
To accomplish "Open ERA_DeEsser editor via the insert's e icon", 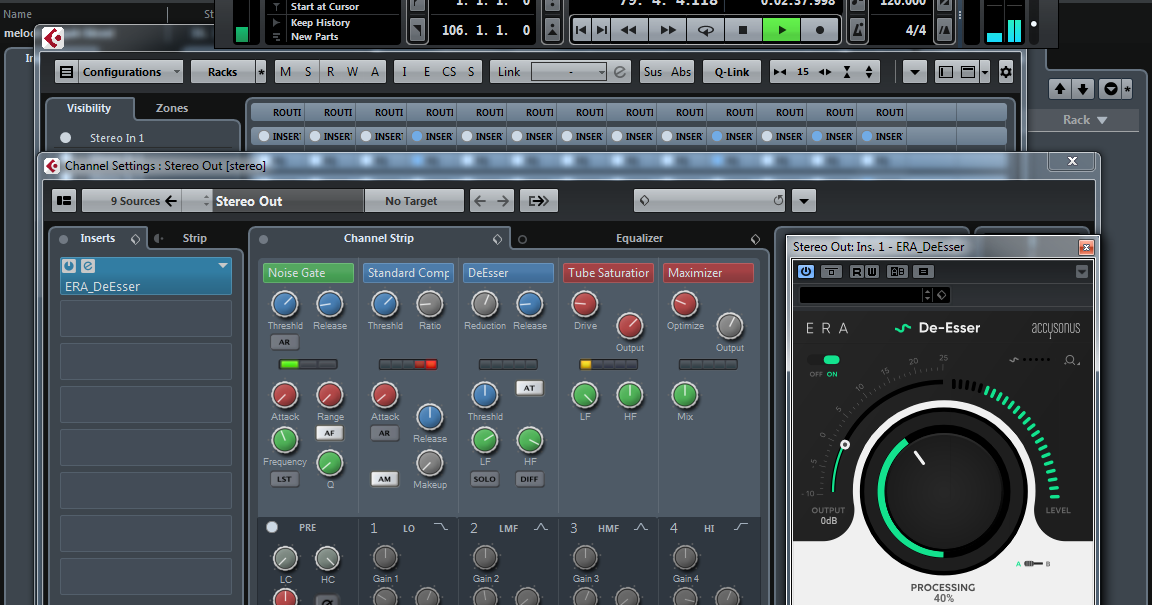I will coord(86,266).
